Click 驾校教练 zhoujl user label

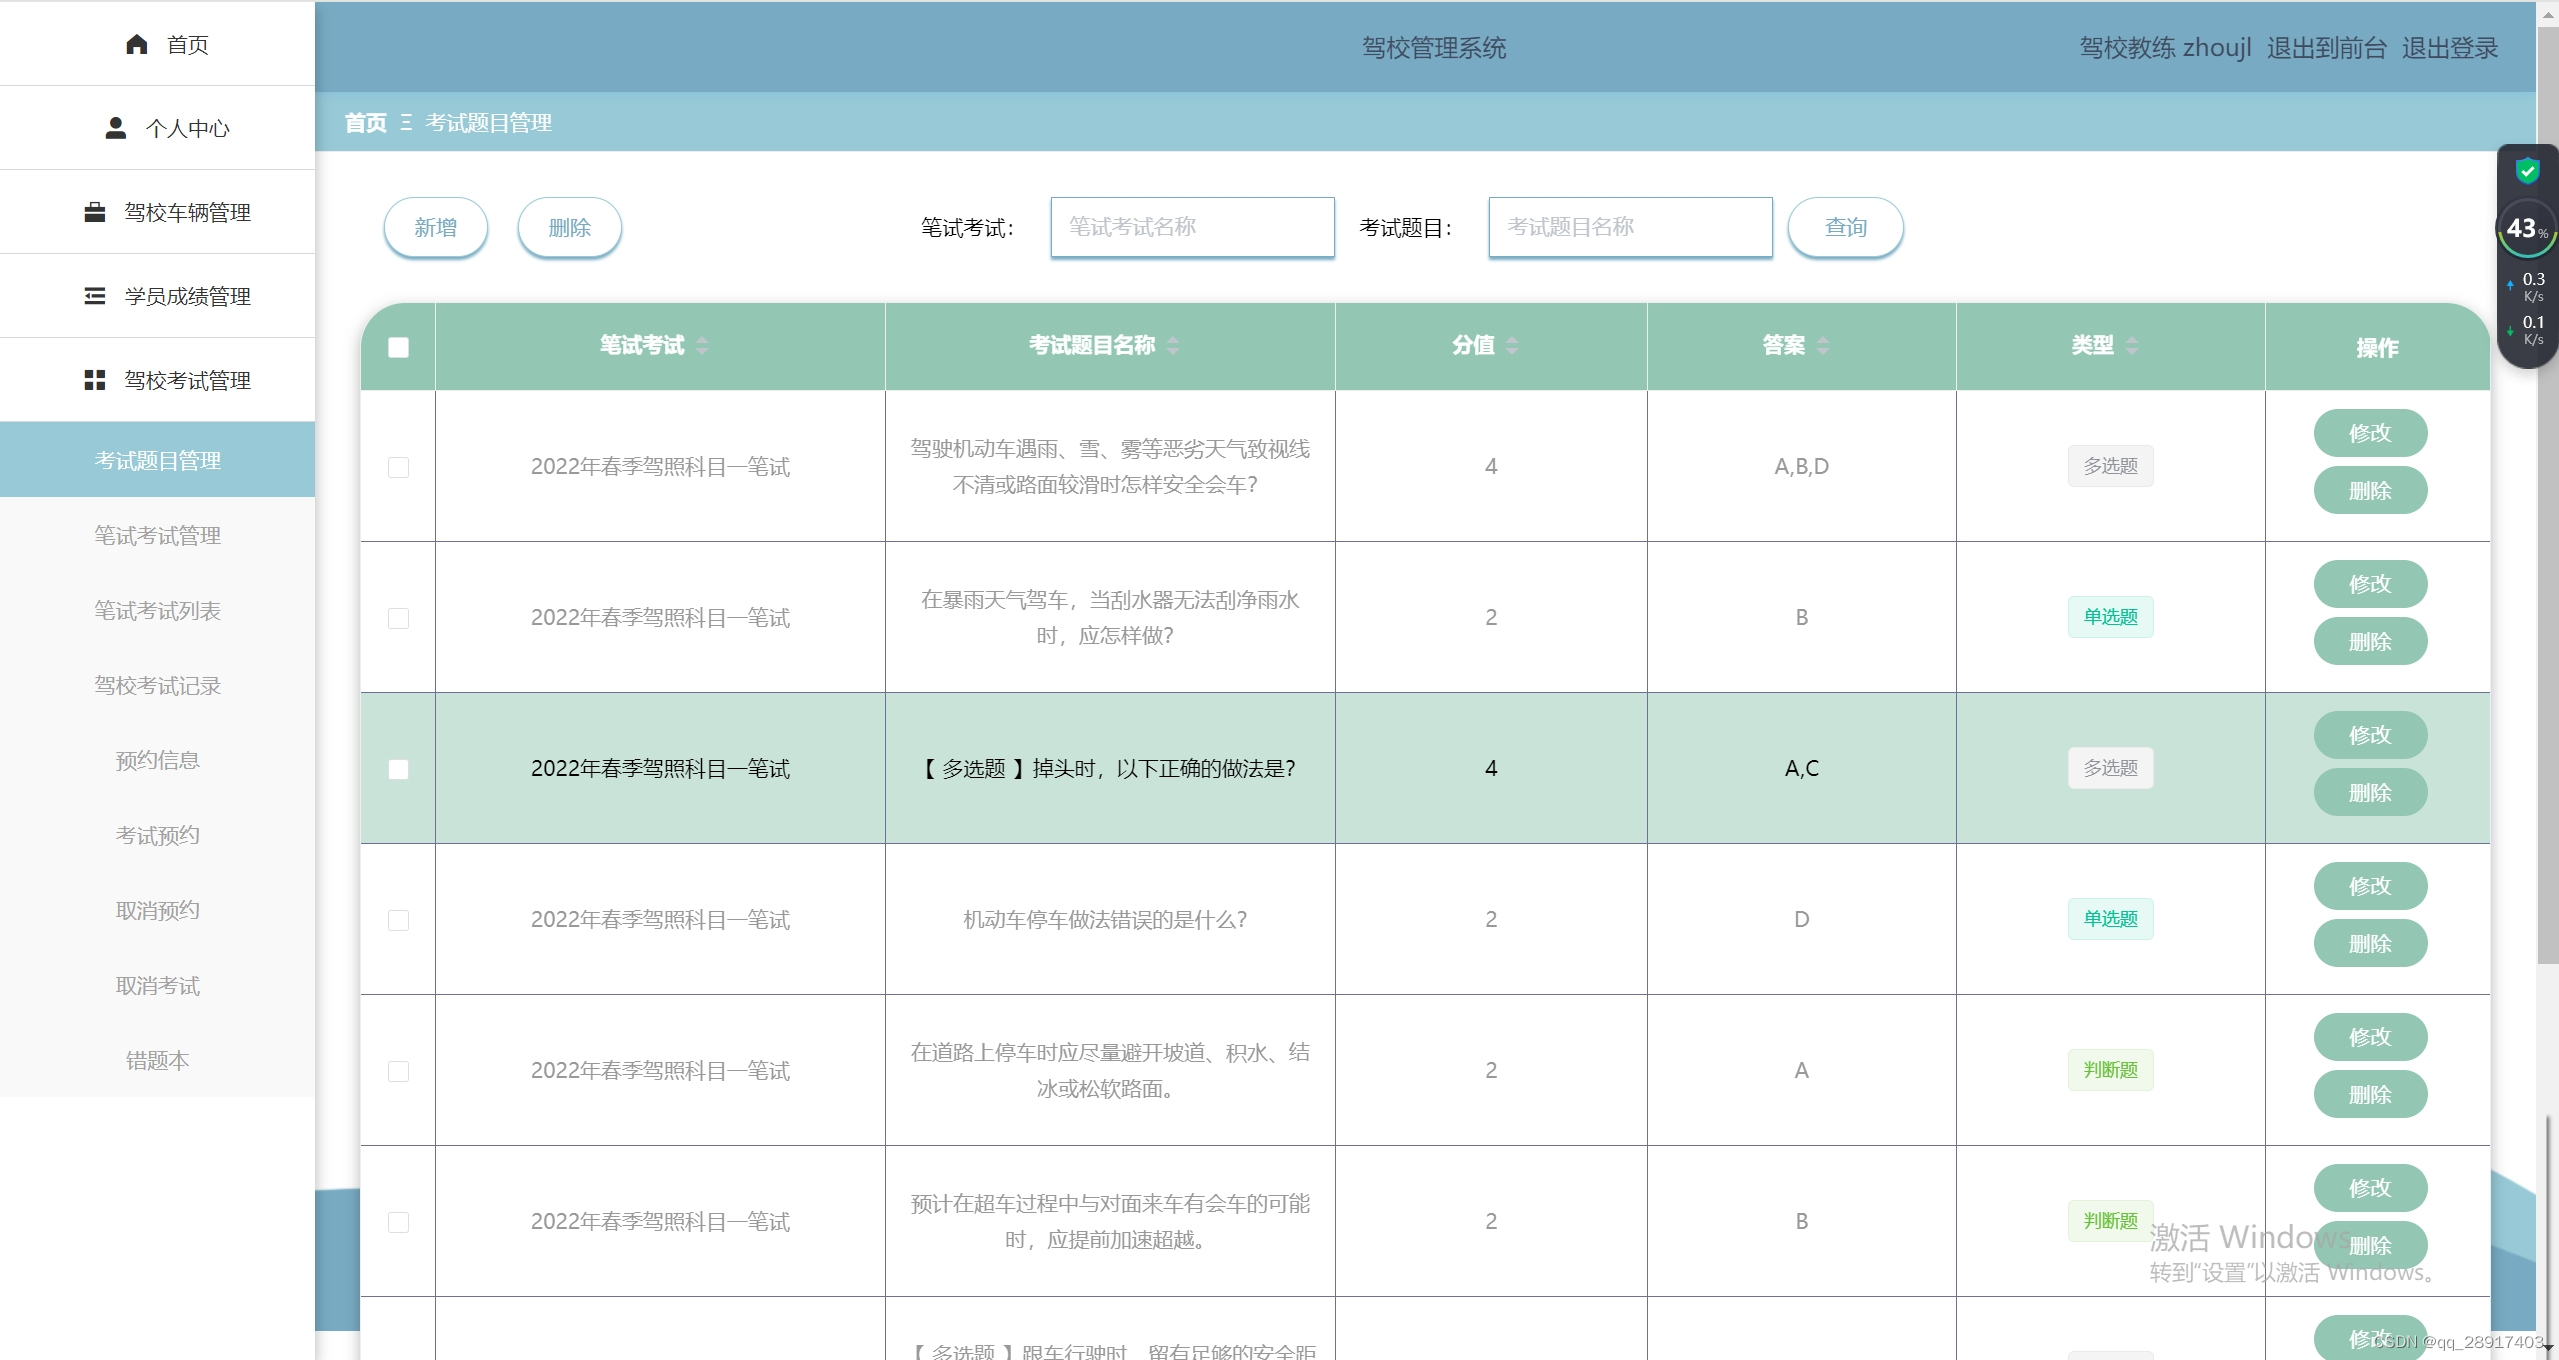[x=2165, y=48]
